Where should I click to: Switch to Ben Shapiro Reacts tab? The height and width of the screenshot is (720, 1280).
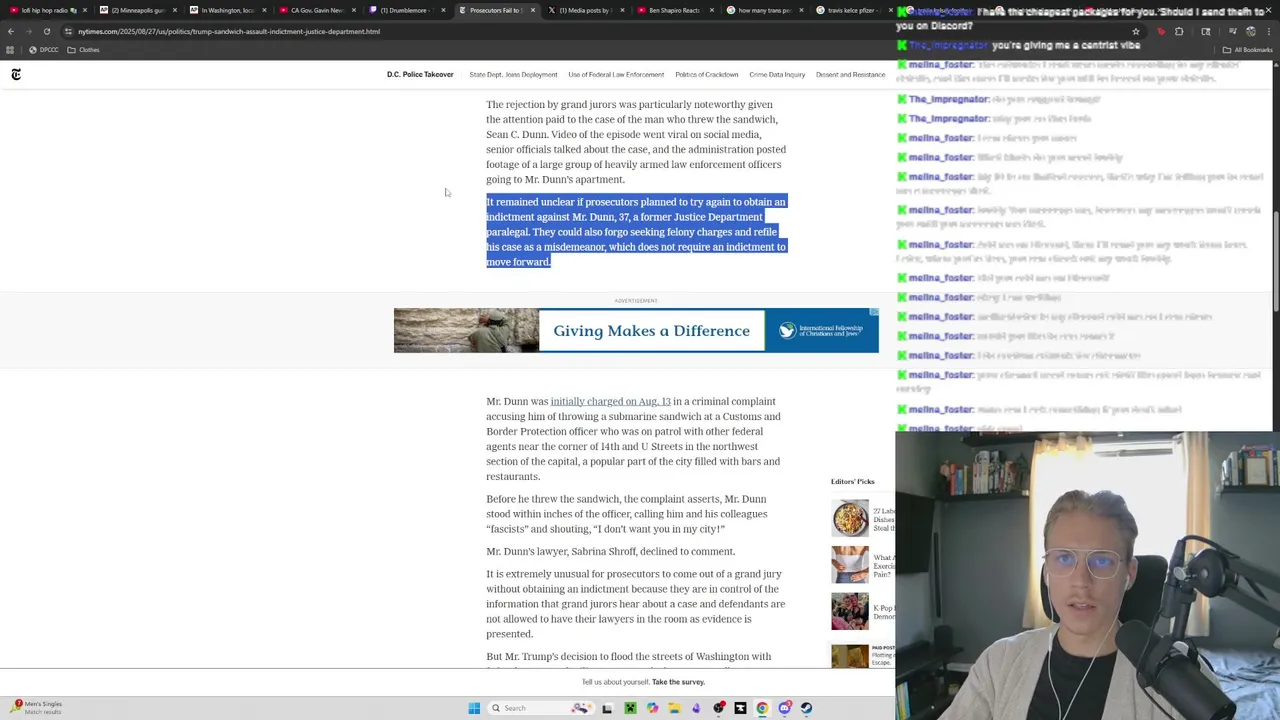673,10
